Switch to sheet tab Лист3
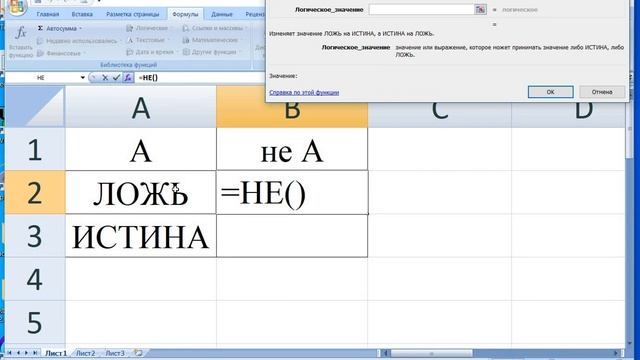The height and width of the screenshot is (360, 640). (x=115, y=353)
